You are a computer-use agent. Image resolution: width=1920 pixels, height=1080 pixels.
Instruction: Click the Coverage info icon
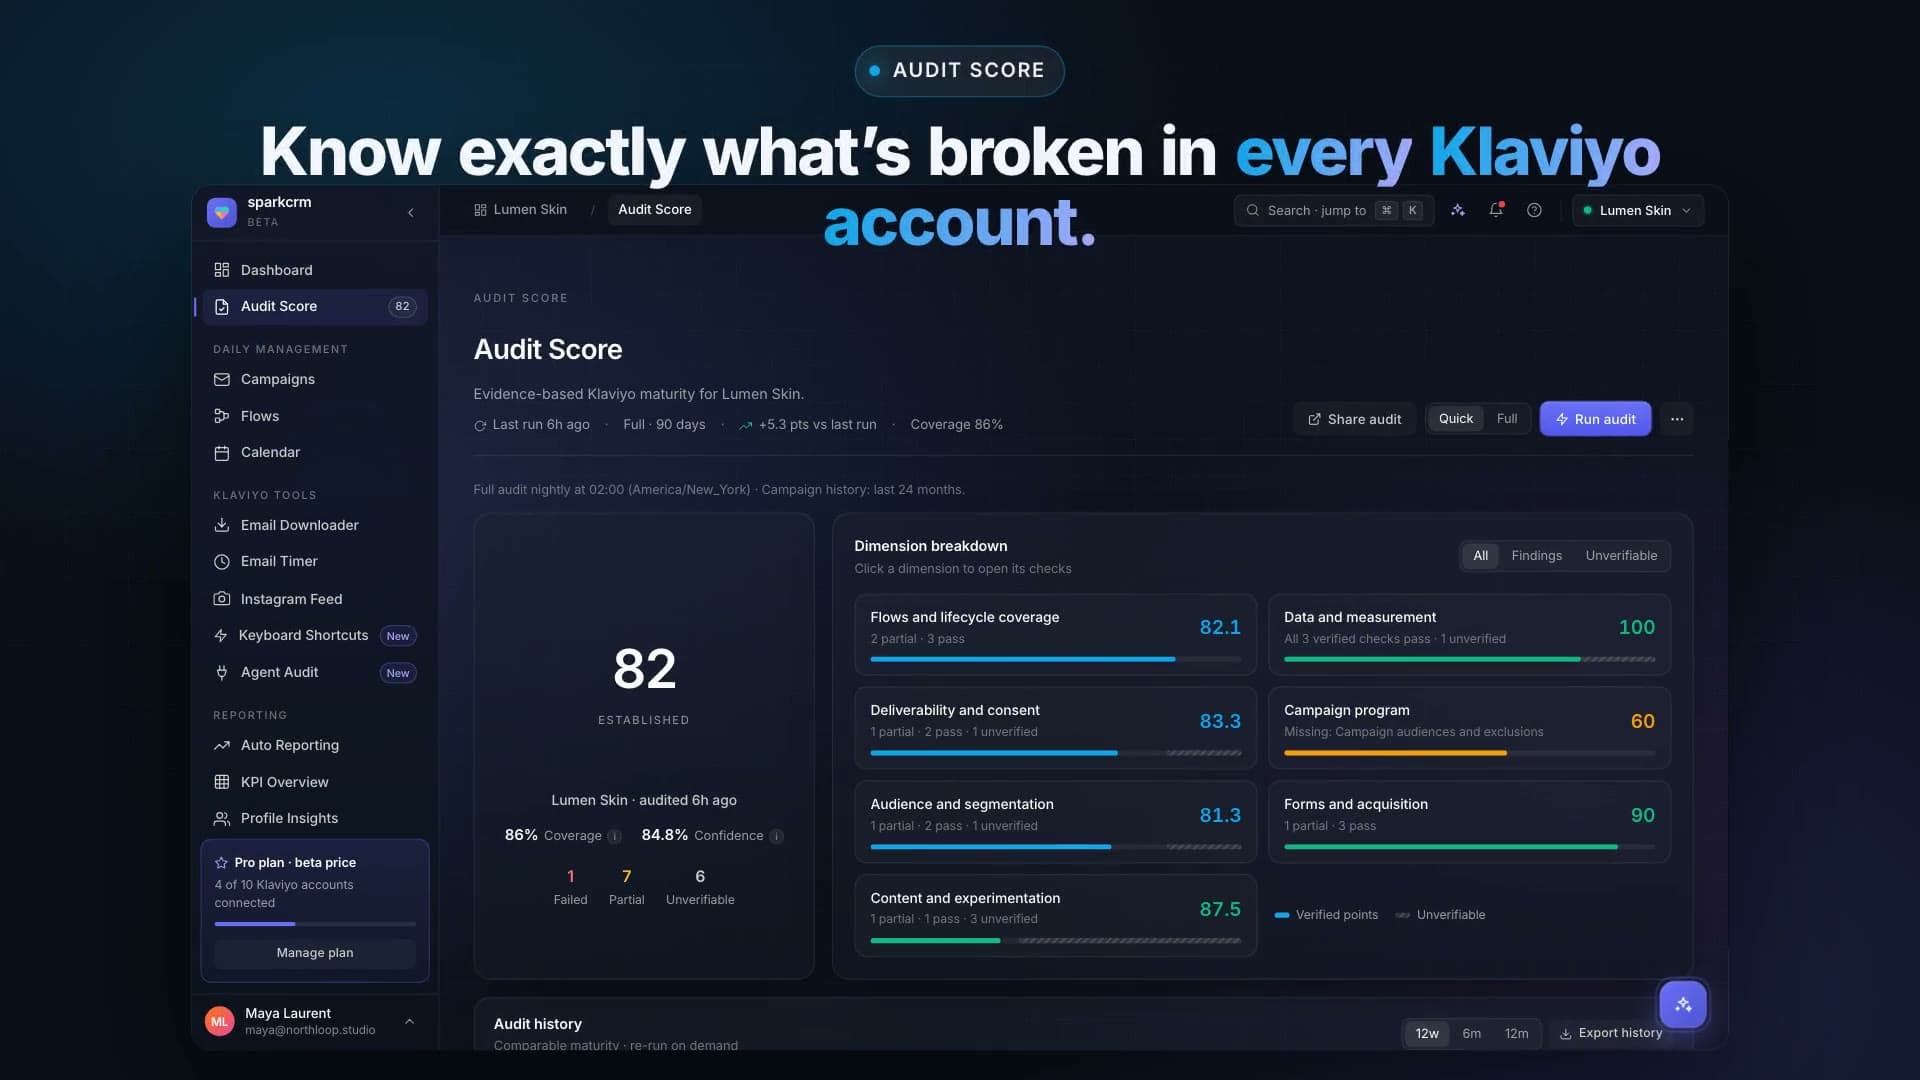pyautogui.click(x=615, y=836)
